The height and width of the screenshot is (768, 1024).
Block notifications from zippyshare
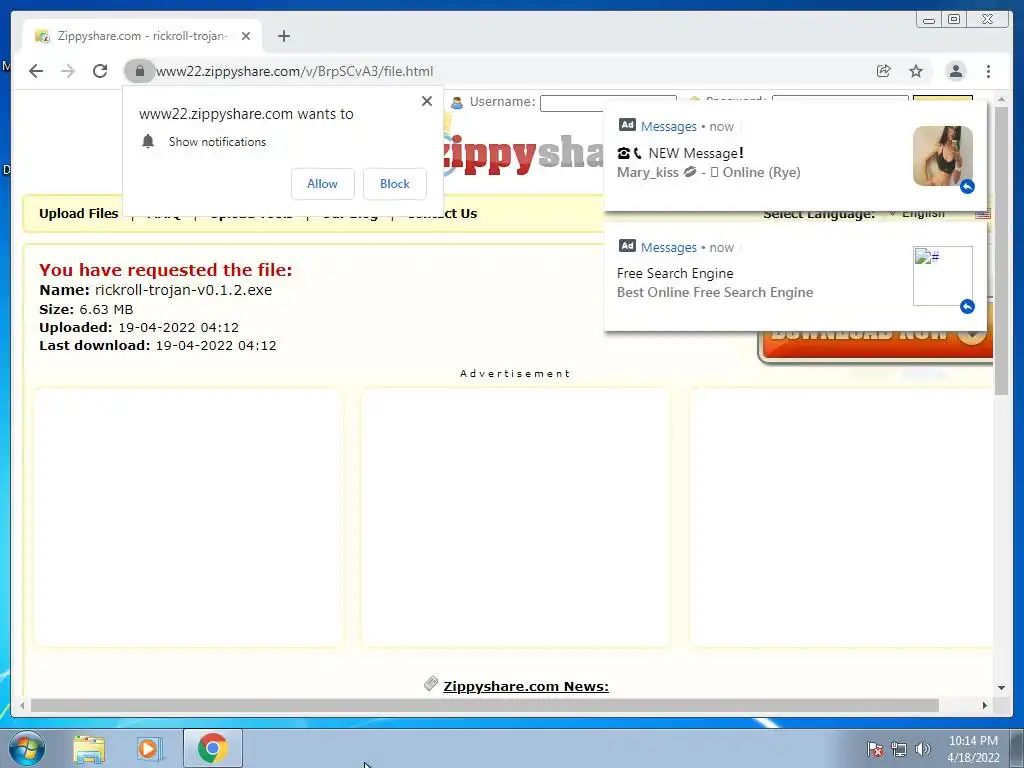coord(394,184)
